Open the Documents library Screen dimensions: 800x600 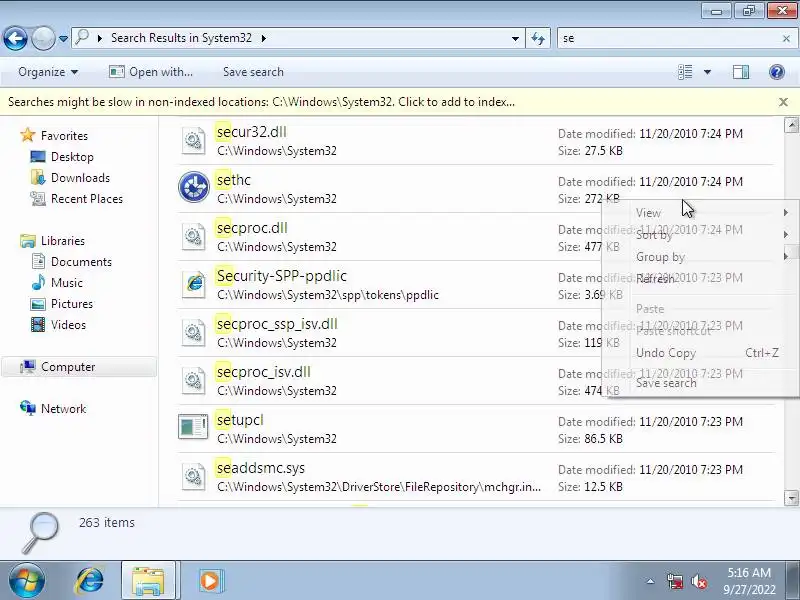pos(81,262)
